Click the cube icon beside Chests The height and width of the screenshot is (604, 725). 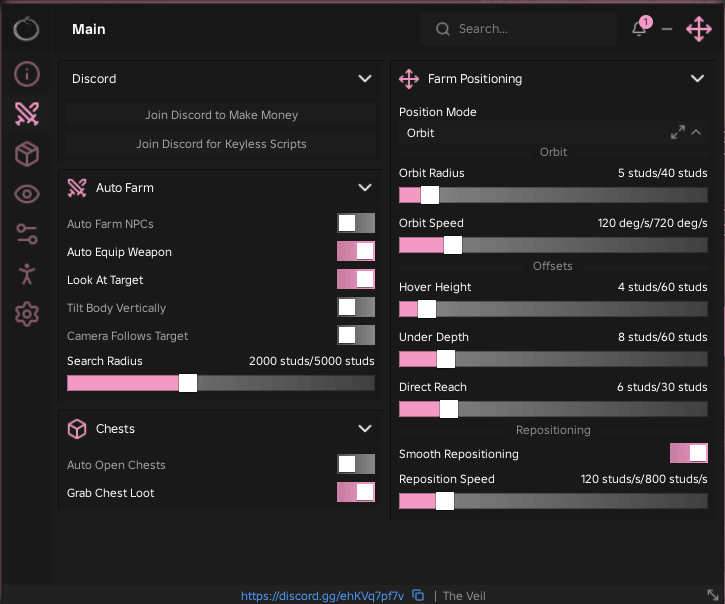(77, 429)
